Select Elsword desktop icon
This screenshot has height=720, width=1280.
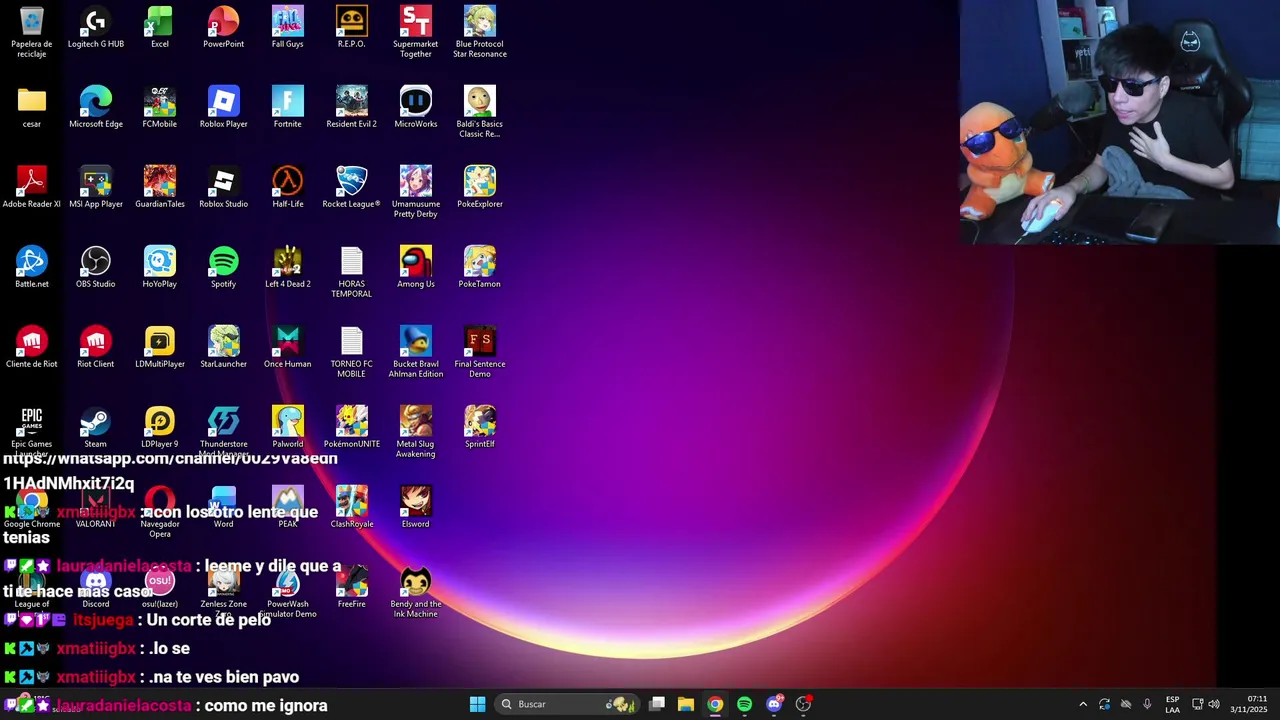pyautogui.click(x=416, y=508)
